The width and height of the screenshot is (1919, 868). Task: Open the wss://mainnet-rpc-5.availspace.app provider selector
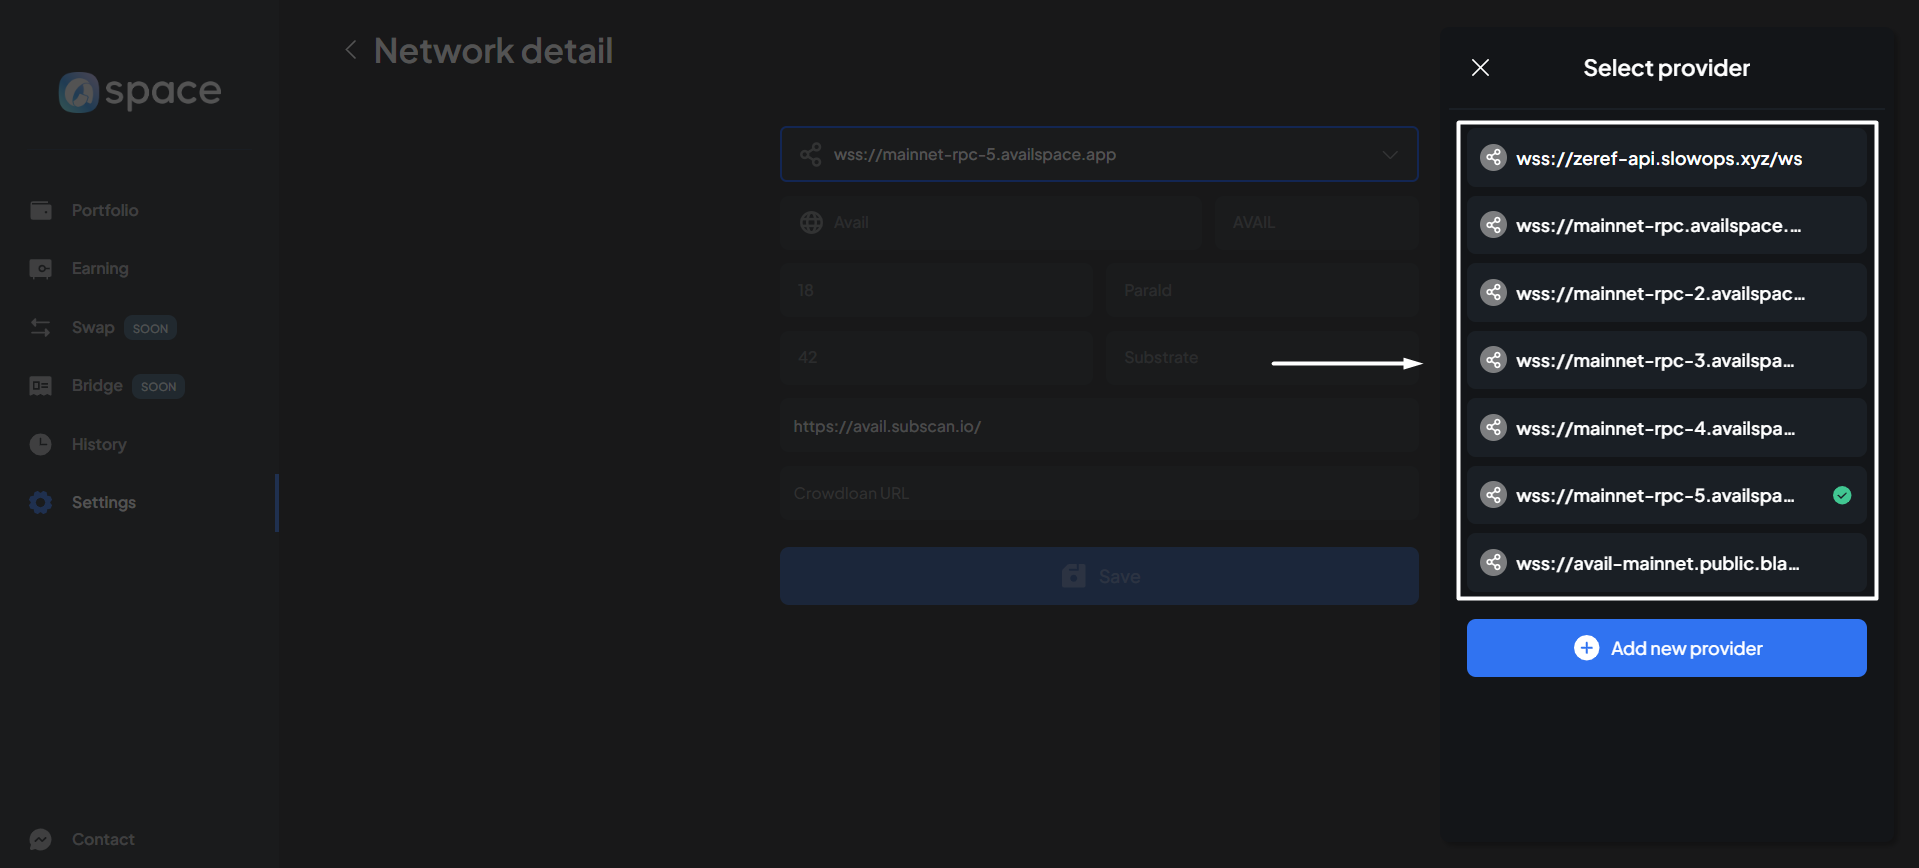pos(1097,155)
